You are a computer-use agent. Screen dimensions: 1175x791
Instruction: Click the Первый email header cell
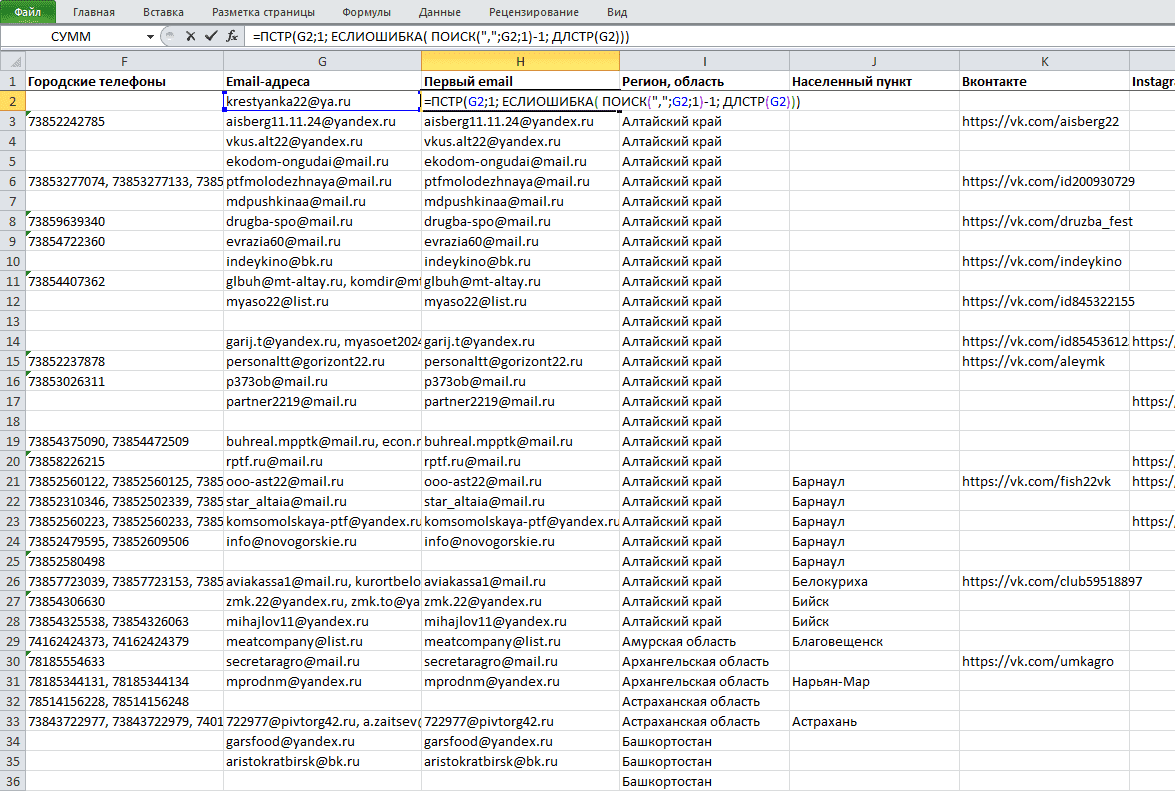520,81
